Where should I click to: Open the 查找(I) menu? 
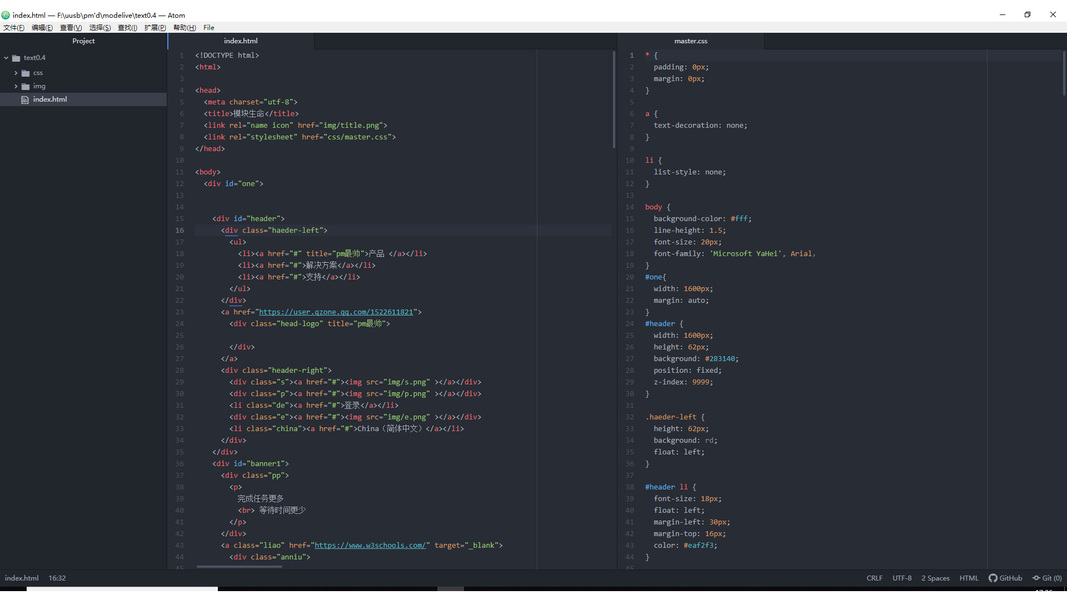(127, 28)
